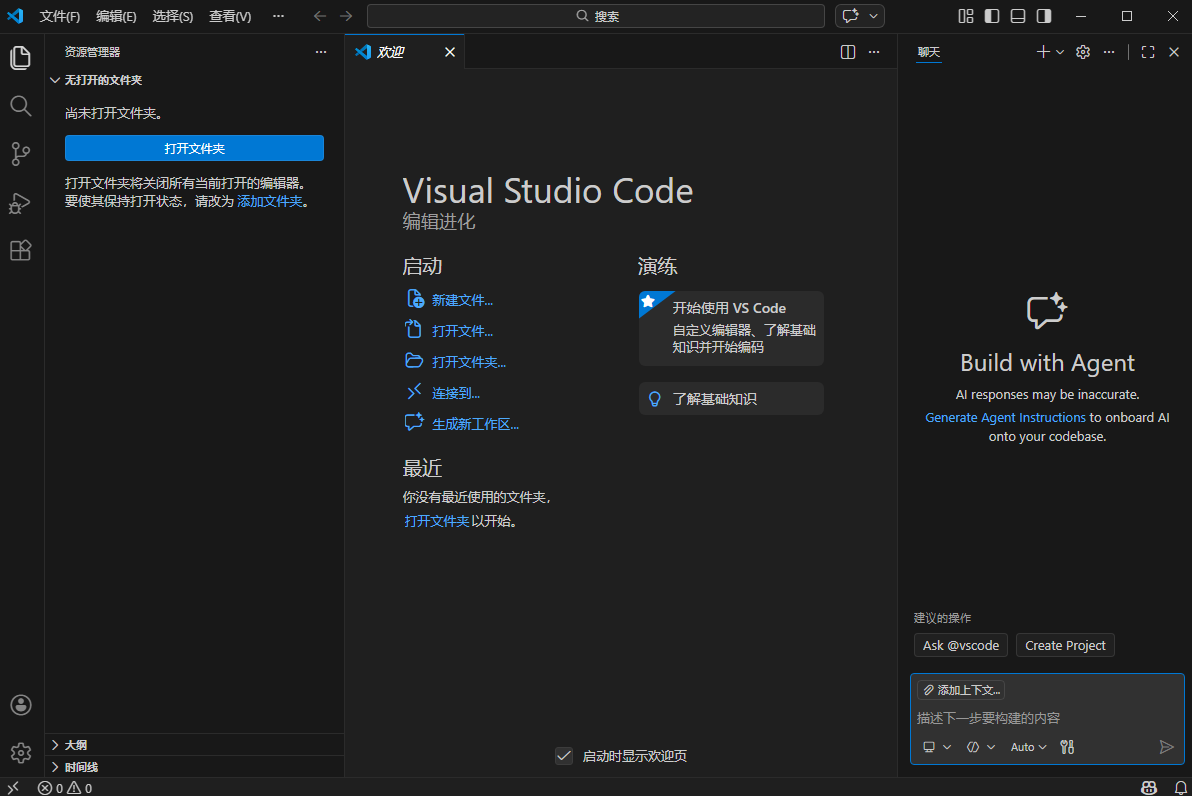Open the new chat dropdown arrow
This screenshot has width=1192, height=796.
(1060, 52)
